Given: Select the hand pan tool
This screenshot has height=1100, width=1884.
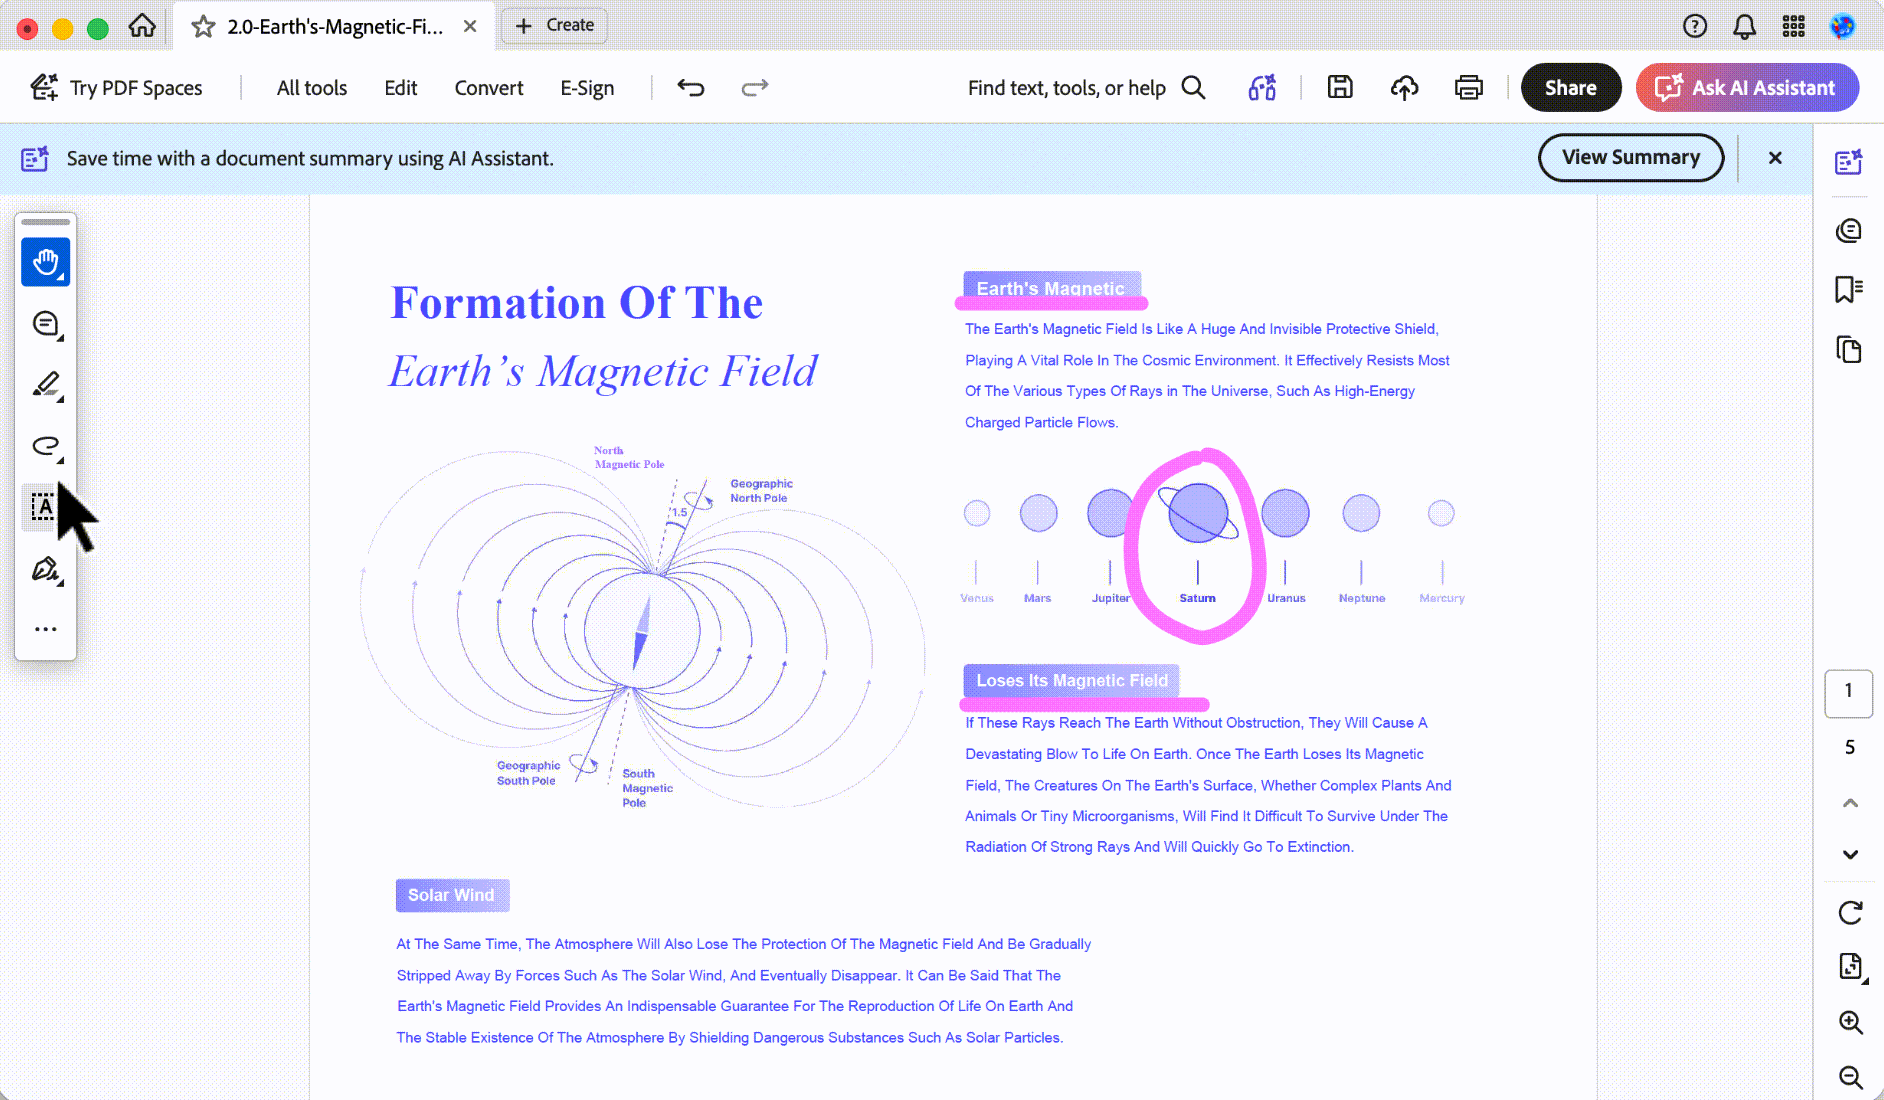Looking at the screenshot, I should [46, 262].
